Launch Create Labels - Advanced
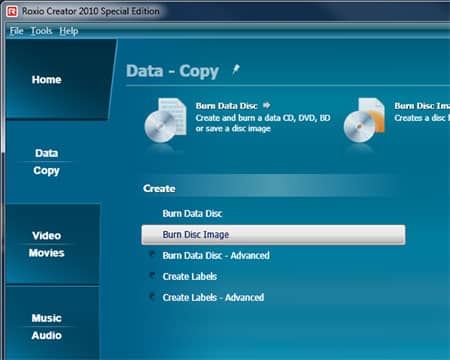Image resolution: width=450 pixels, height=360 pixels. [213, 297]
